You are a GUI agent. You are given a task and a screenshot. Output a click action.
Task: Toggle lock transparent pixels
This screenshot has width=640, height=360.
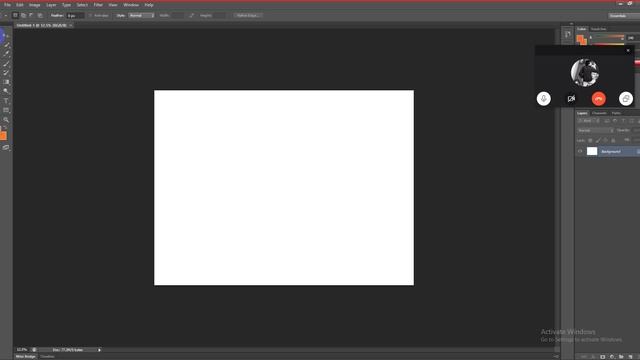tap(590, 140)
